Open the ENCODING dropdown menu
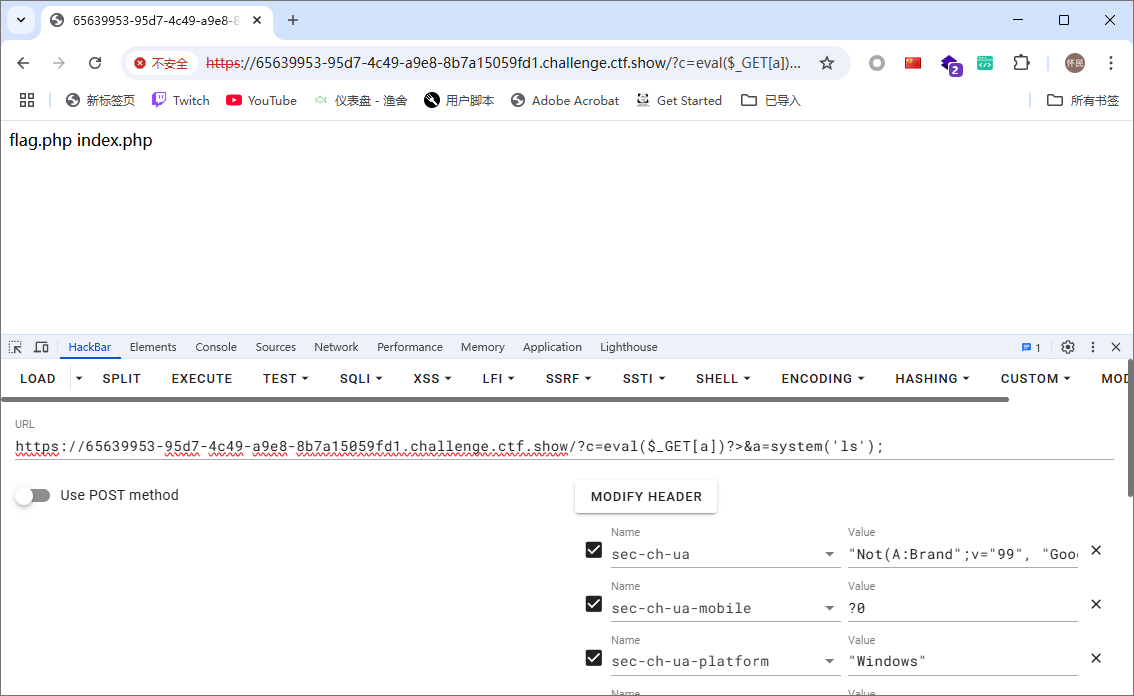The height and width of the screenshot is (696, 1134). click(x=823, y=378)
